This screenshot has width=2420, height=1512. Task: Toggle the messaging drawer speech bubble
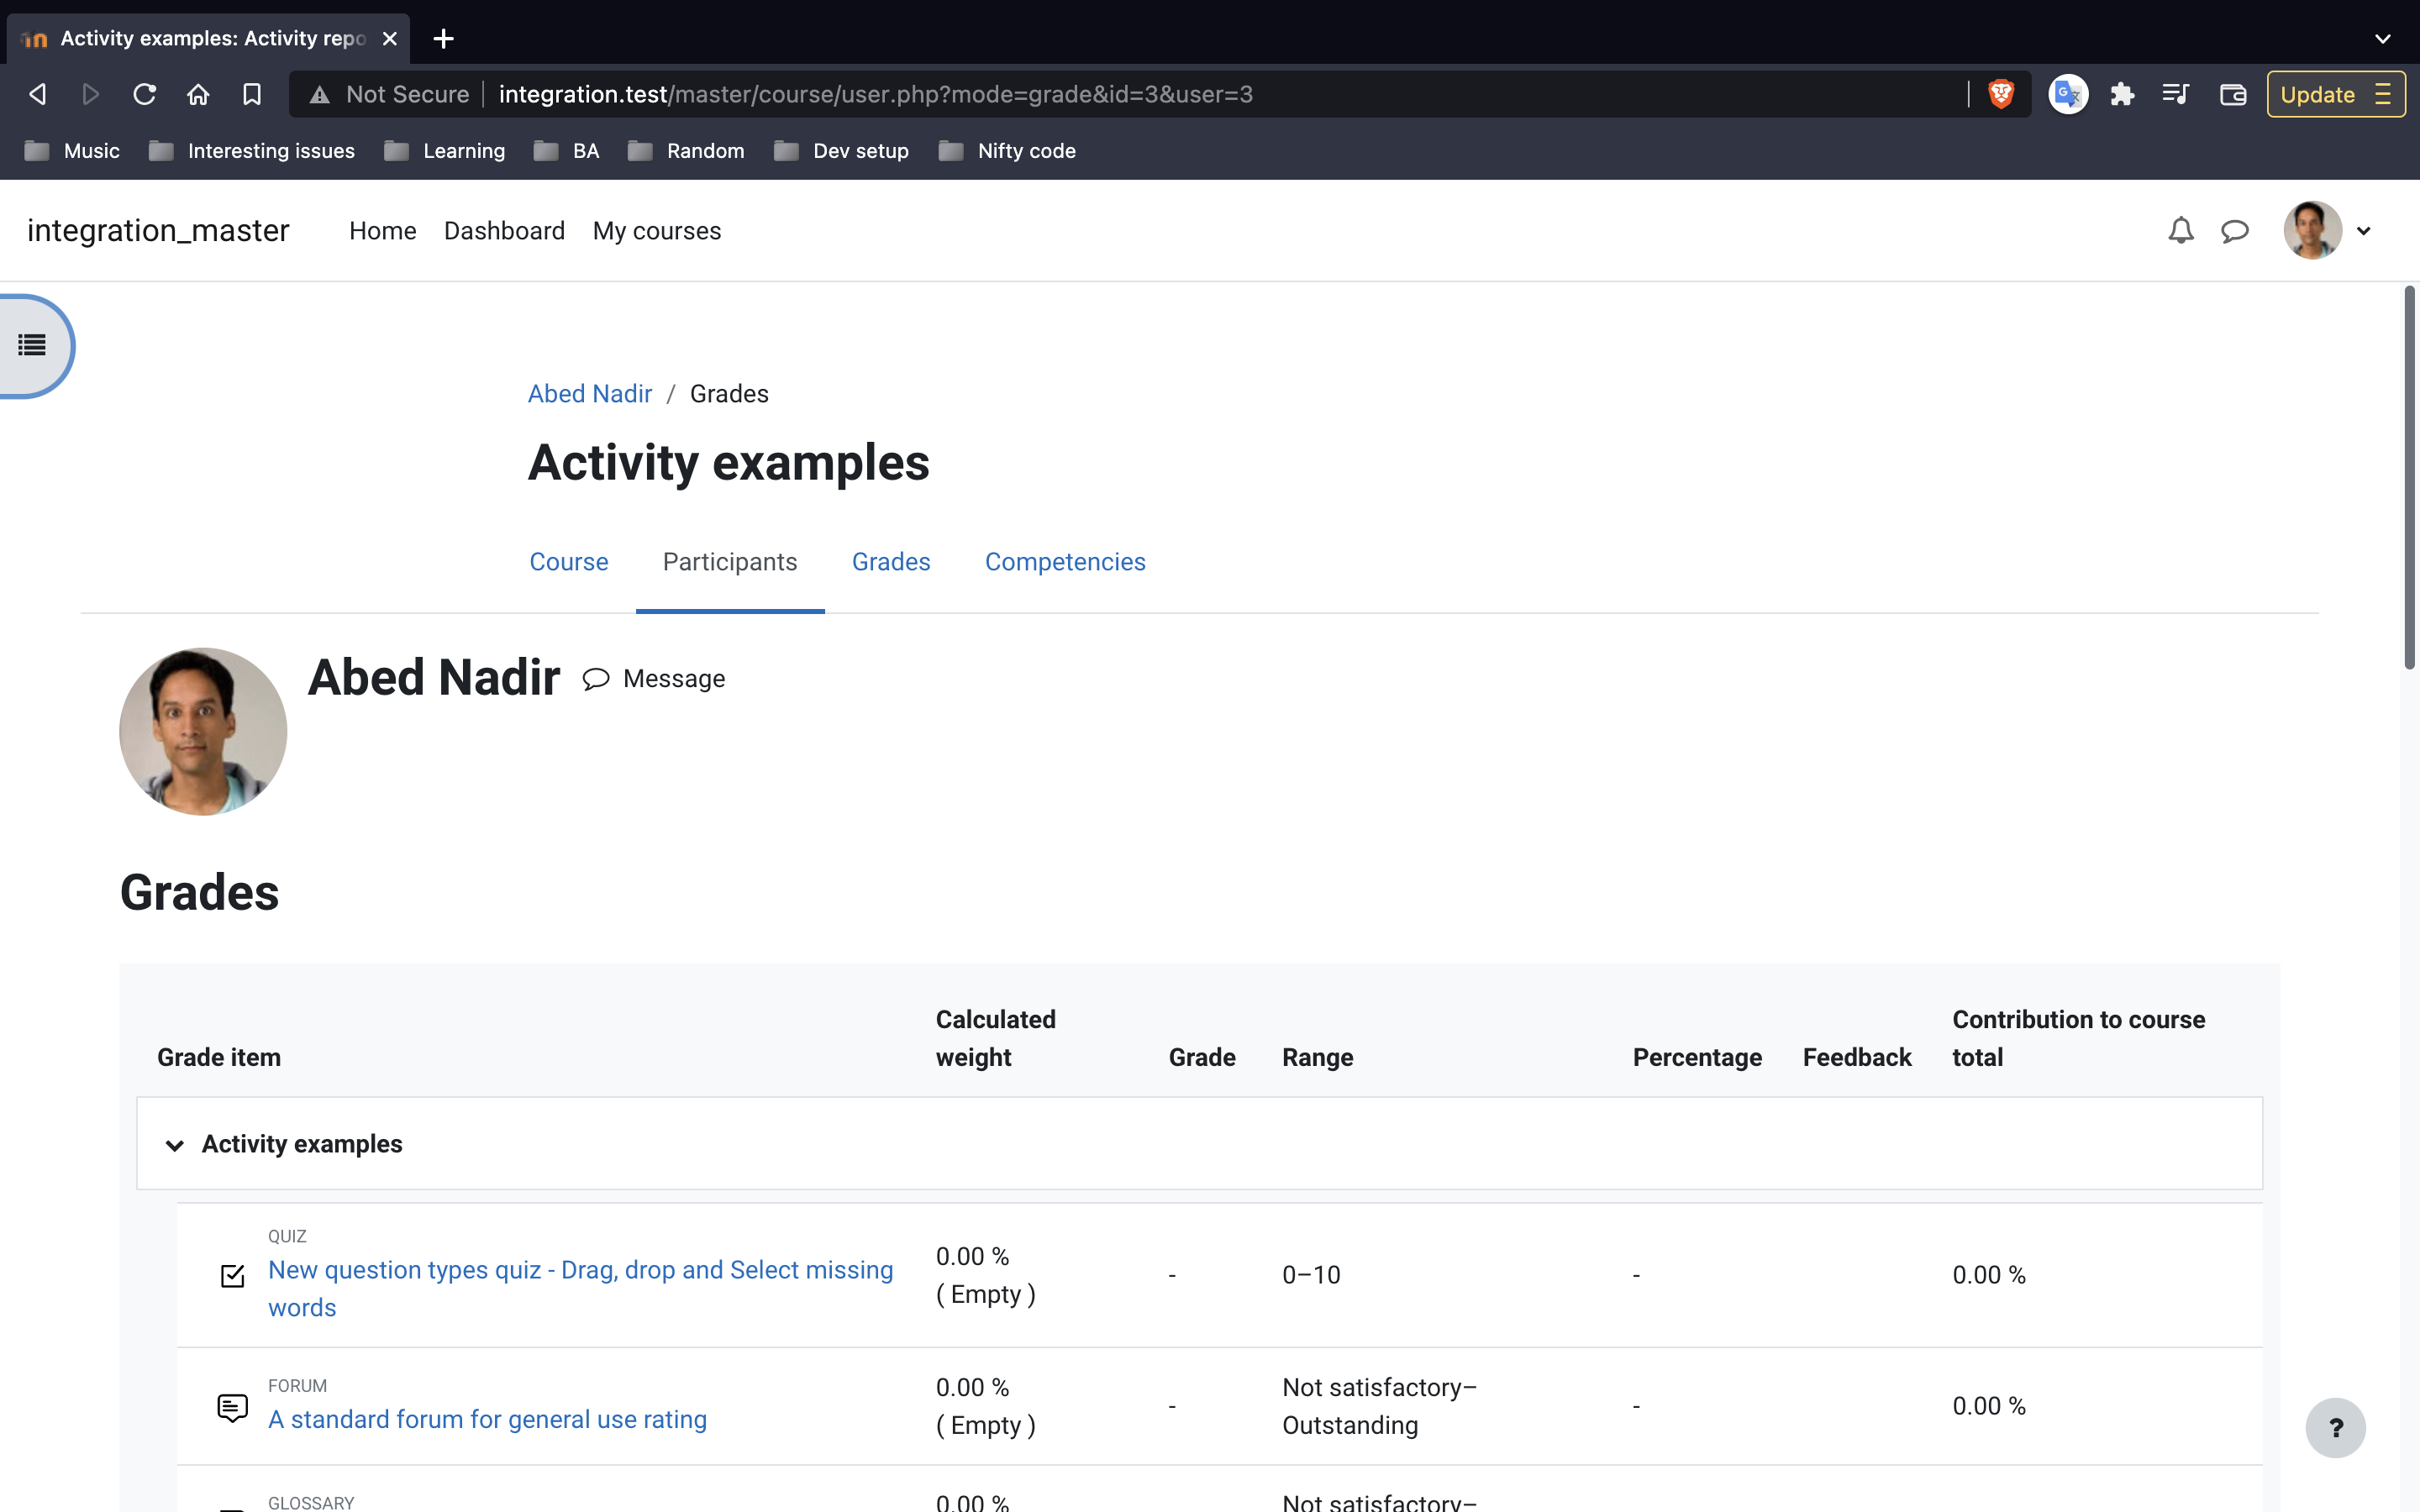point(2234,231)
